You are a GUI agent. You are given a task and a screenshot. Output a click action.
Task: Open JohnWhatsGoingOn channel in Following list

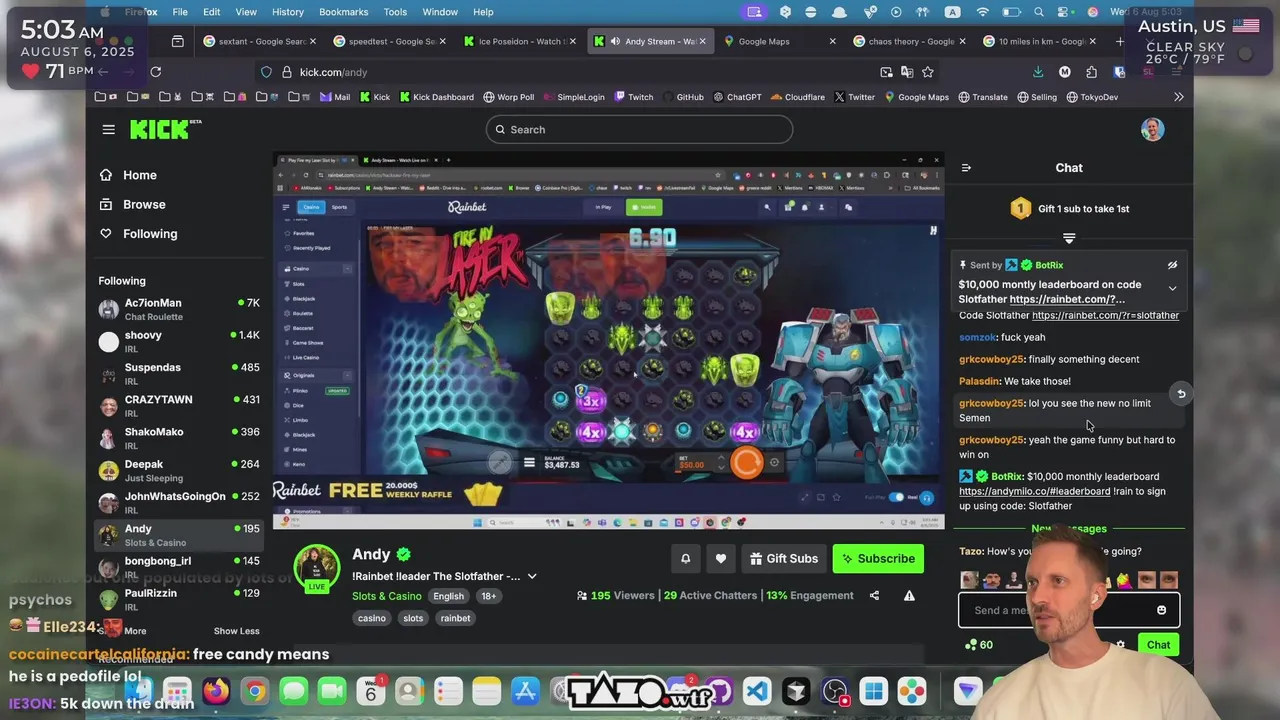click(178, 502)
